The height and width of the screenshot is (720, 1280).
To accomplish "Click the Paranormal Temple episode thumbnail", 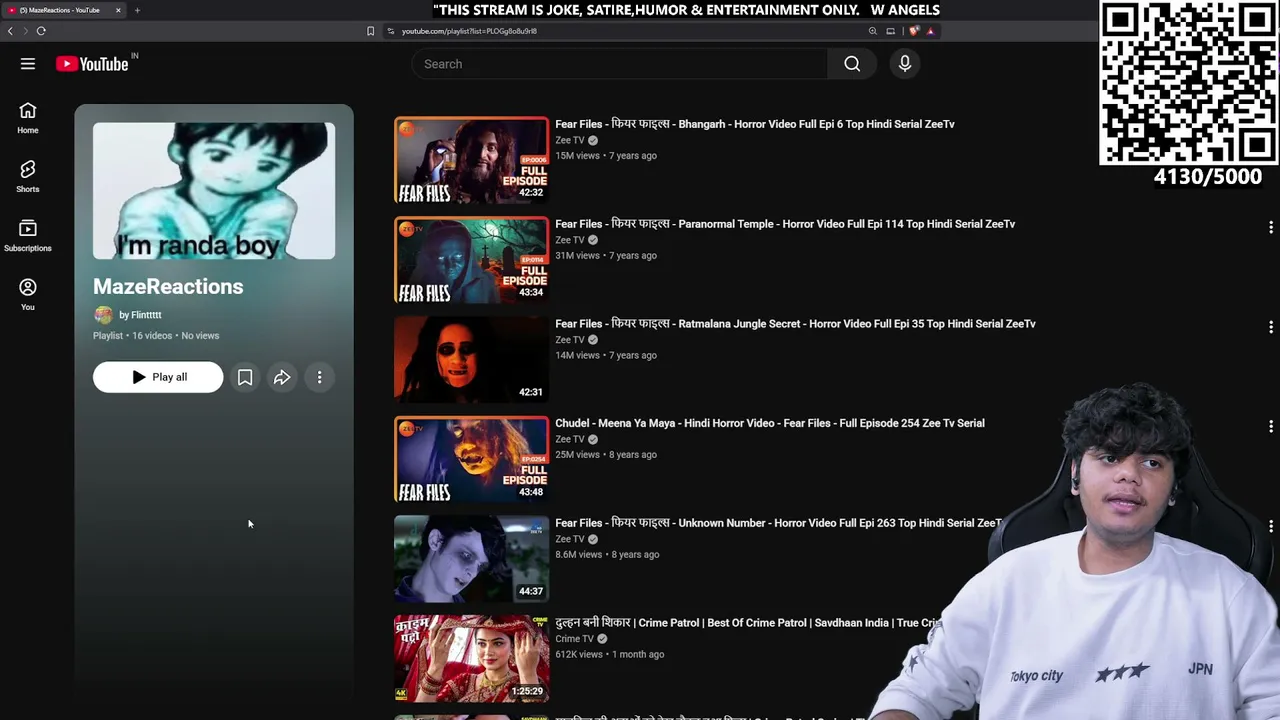I will (471, 260).
